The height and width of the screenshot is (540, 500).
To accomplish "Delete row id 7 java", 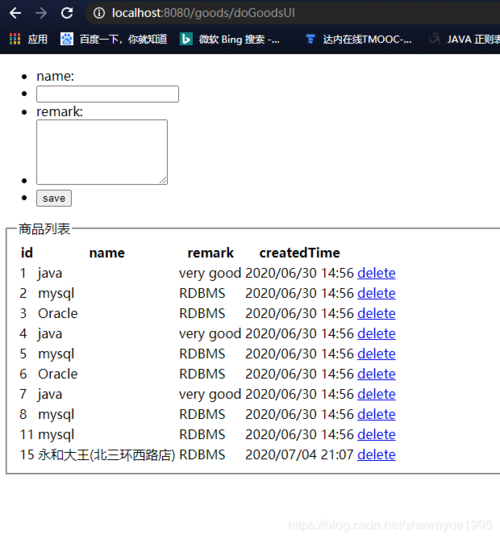I will 376,394.
